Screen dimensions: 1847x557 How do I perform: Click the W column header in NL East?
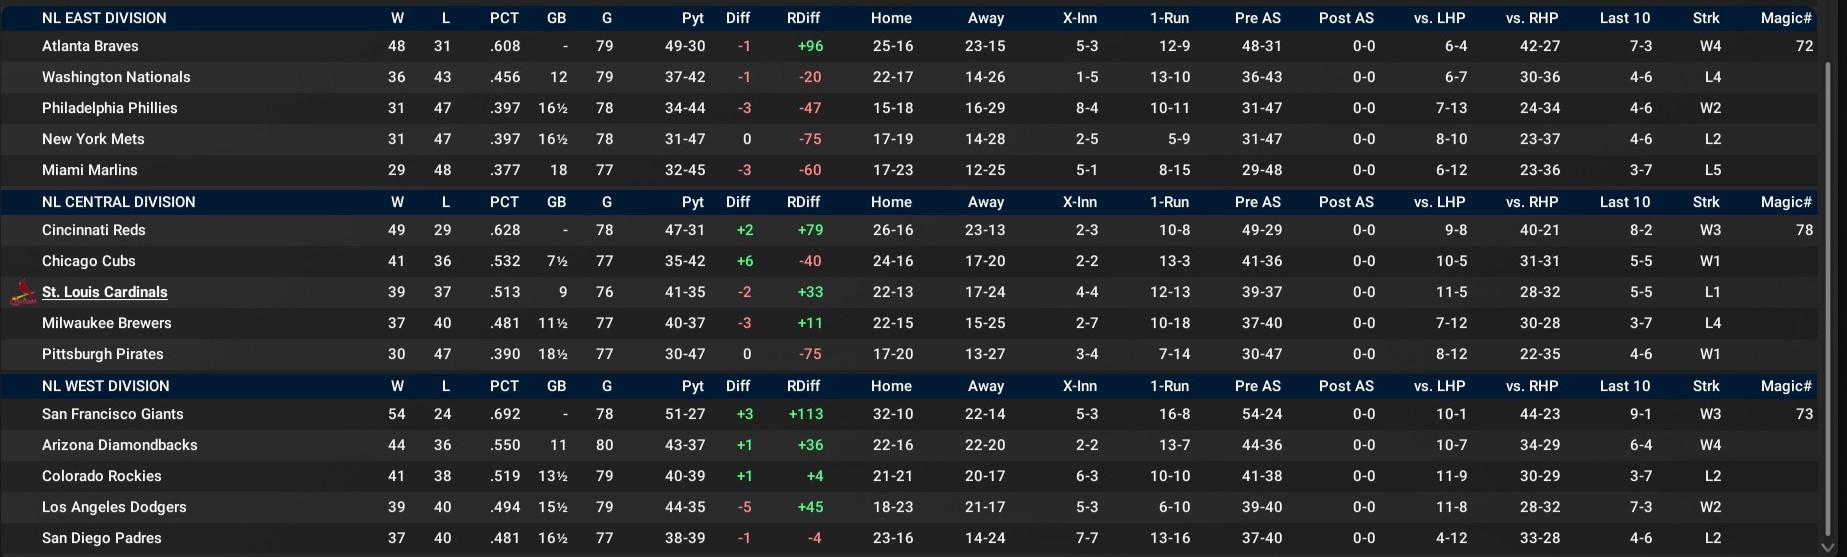(397, 18)
